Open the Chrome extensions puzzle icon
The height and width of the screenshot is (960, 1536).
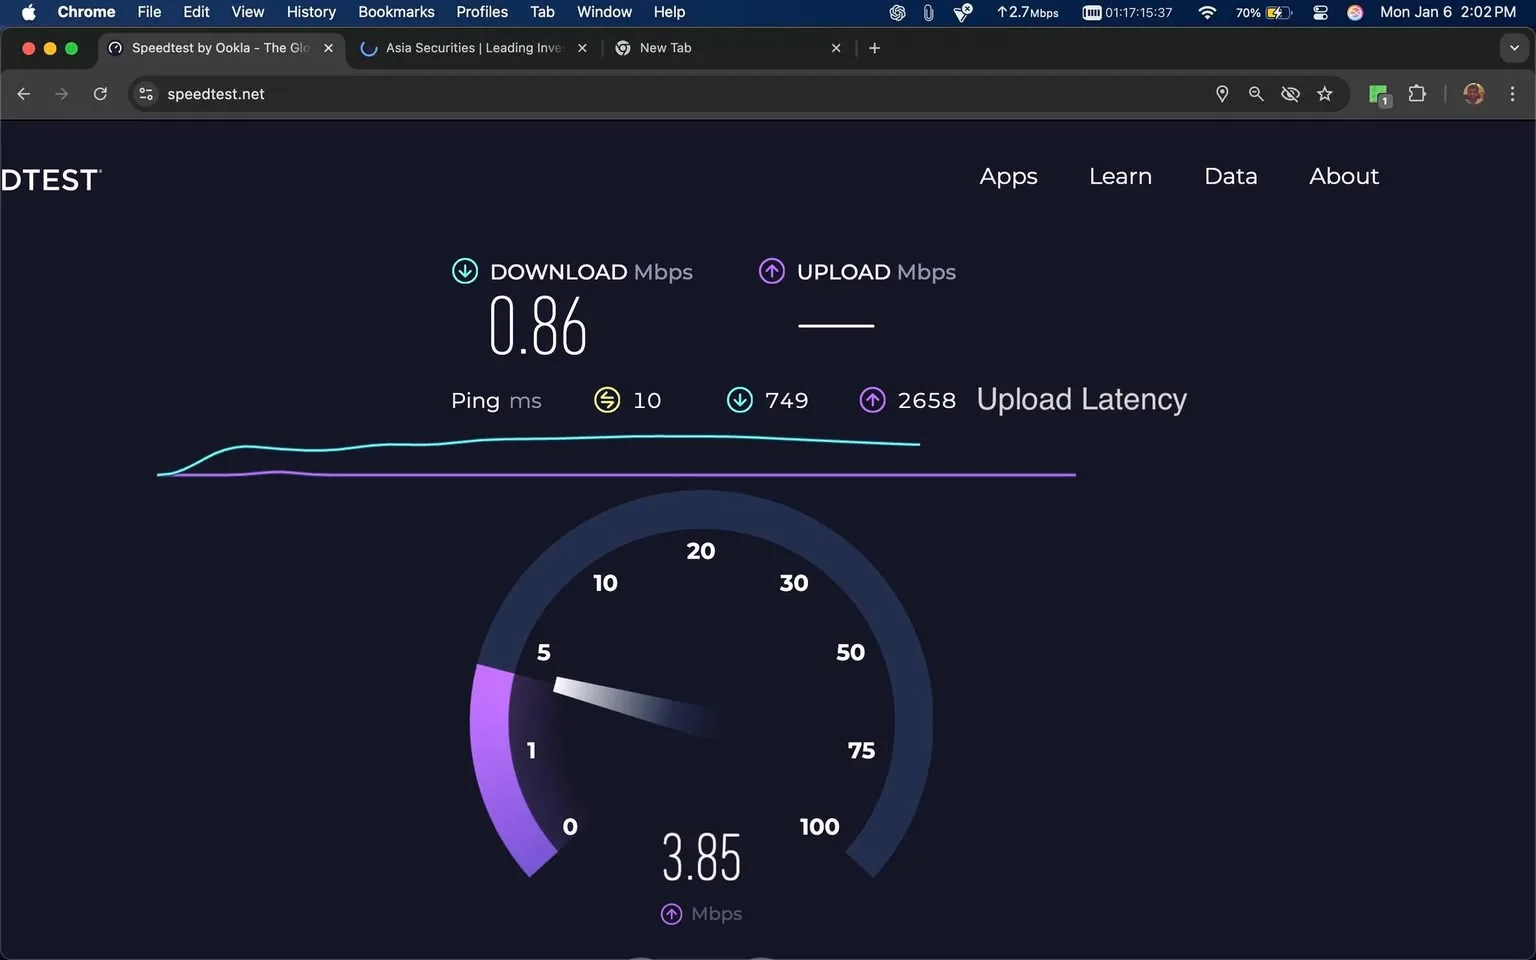tap(1417, 93)
